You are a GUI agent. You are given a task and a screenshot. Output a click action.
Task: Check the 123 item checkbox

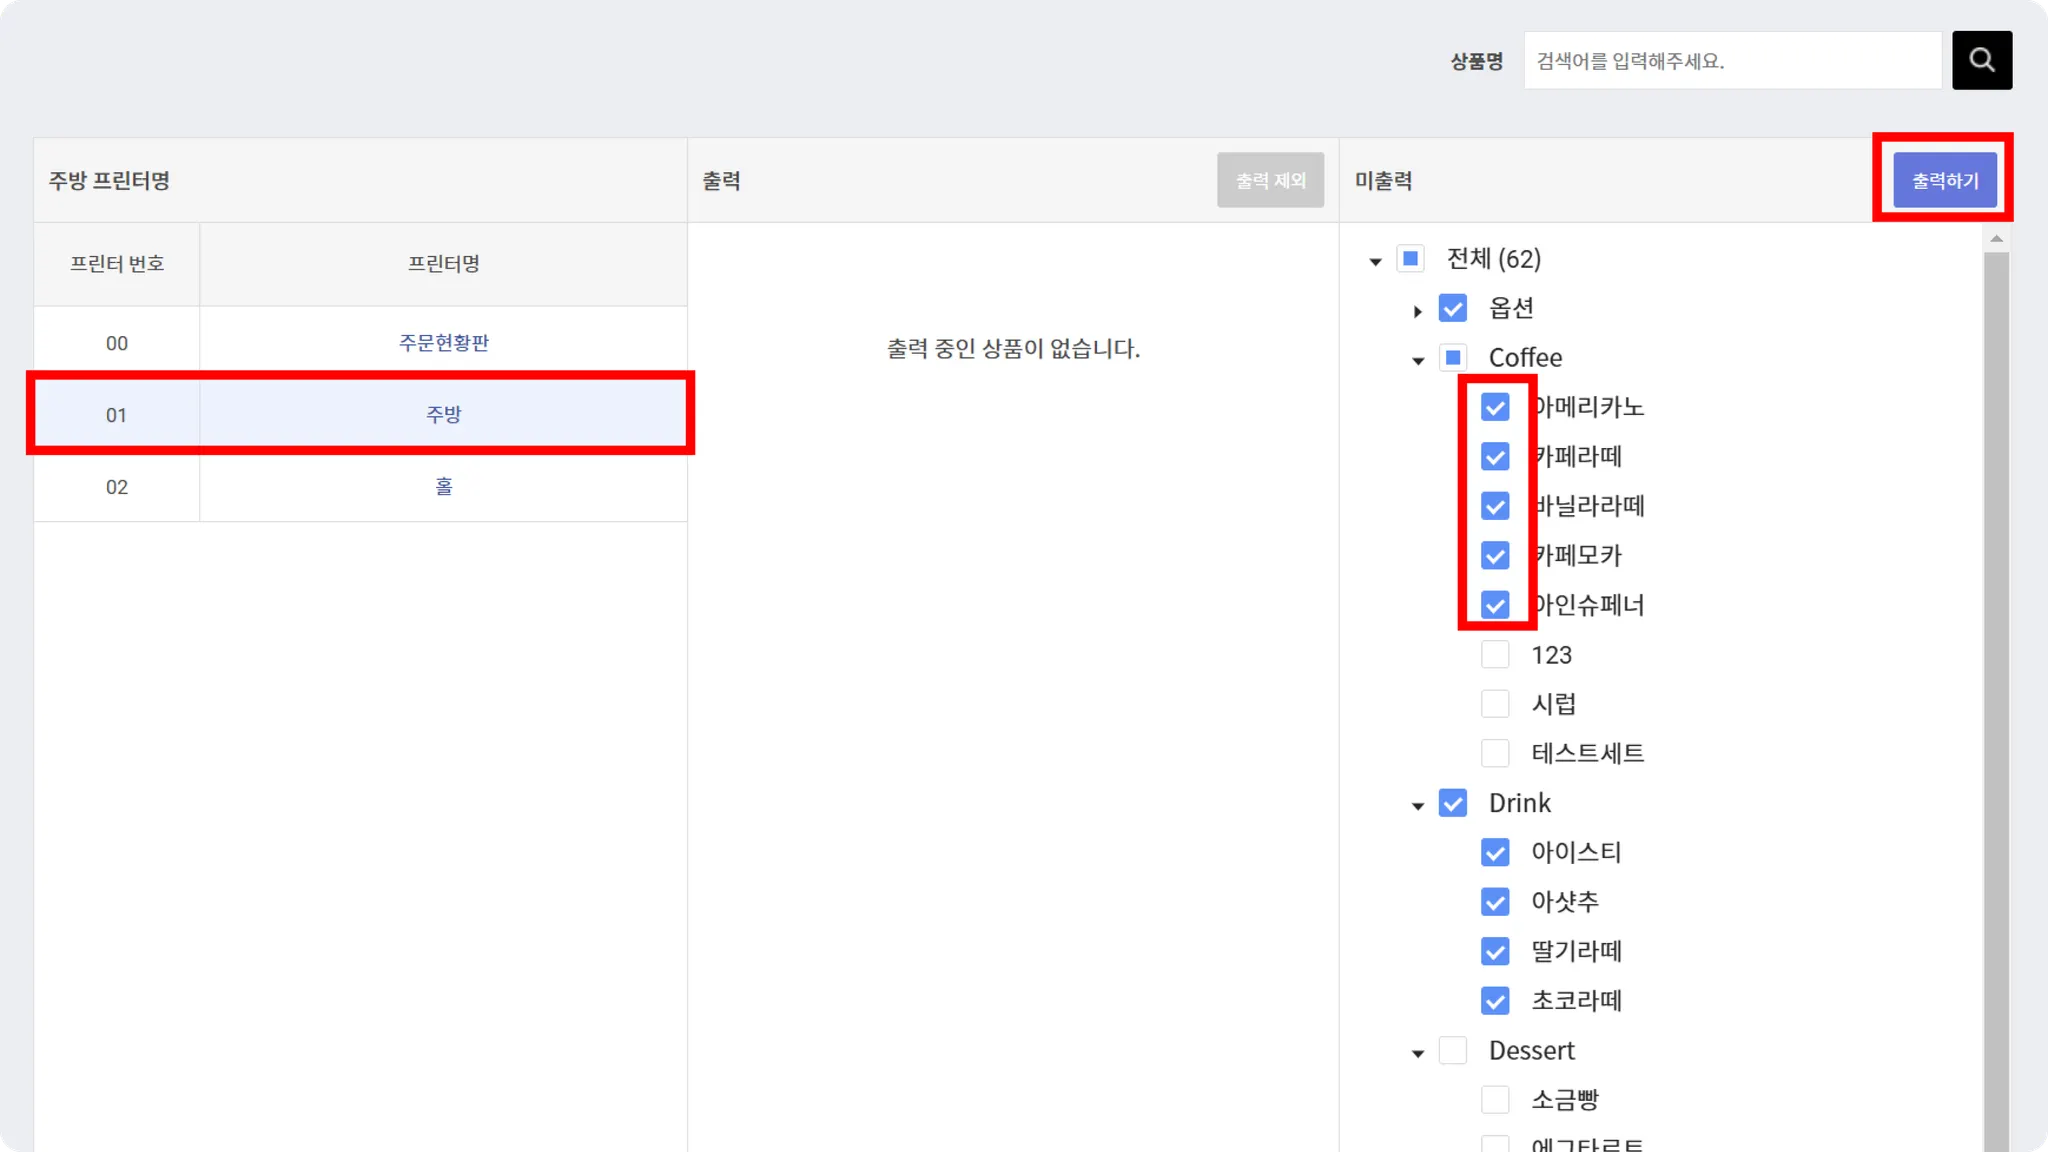[1495, 655]
